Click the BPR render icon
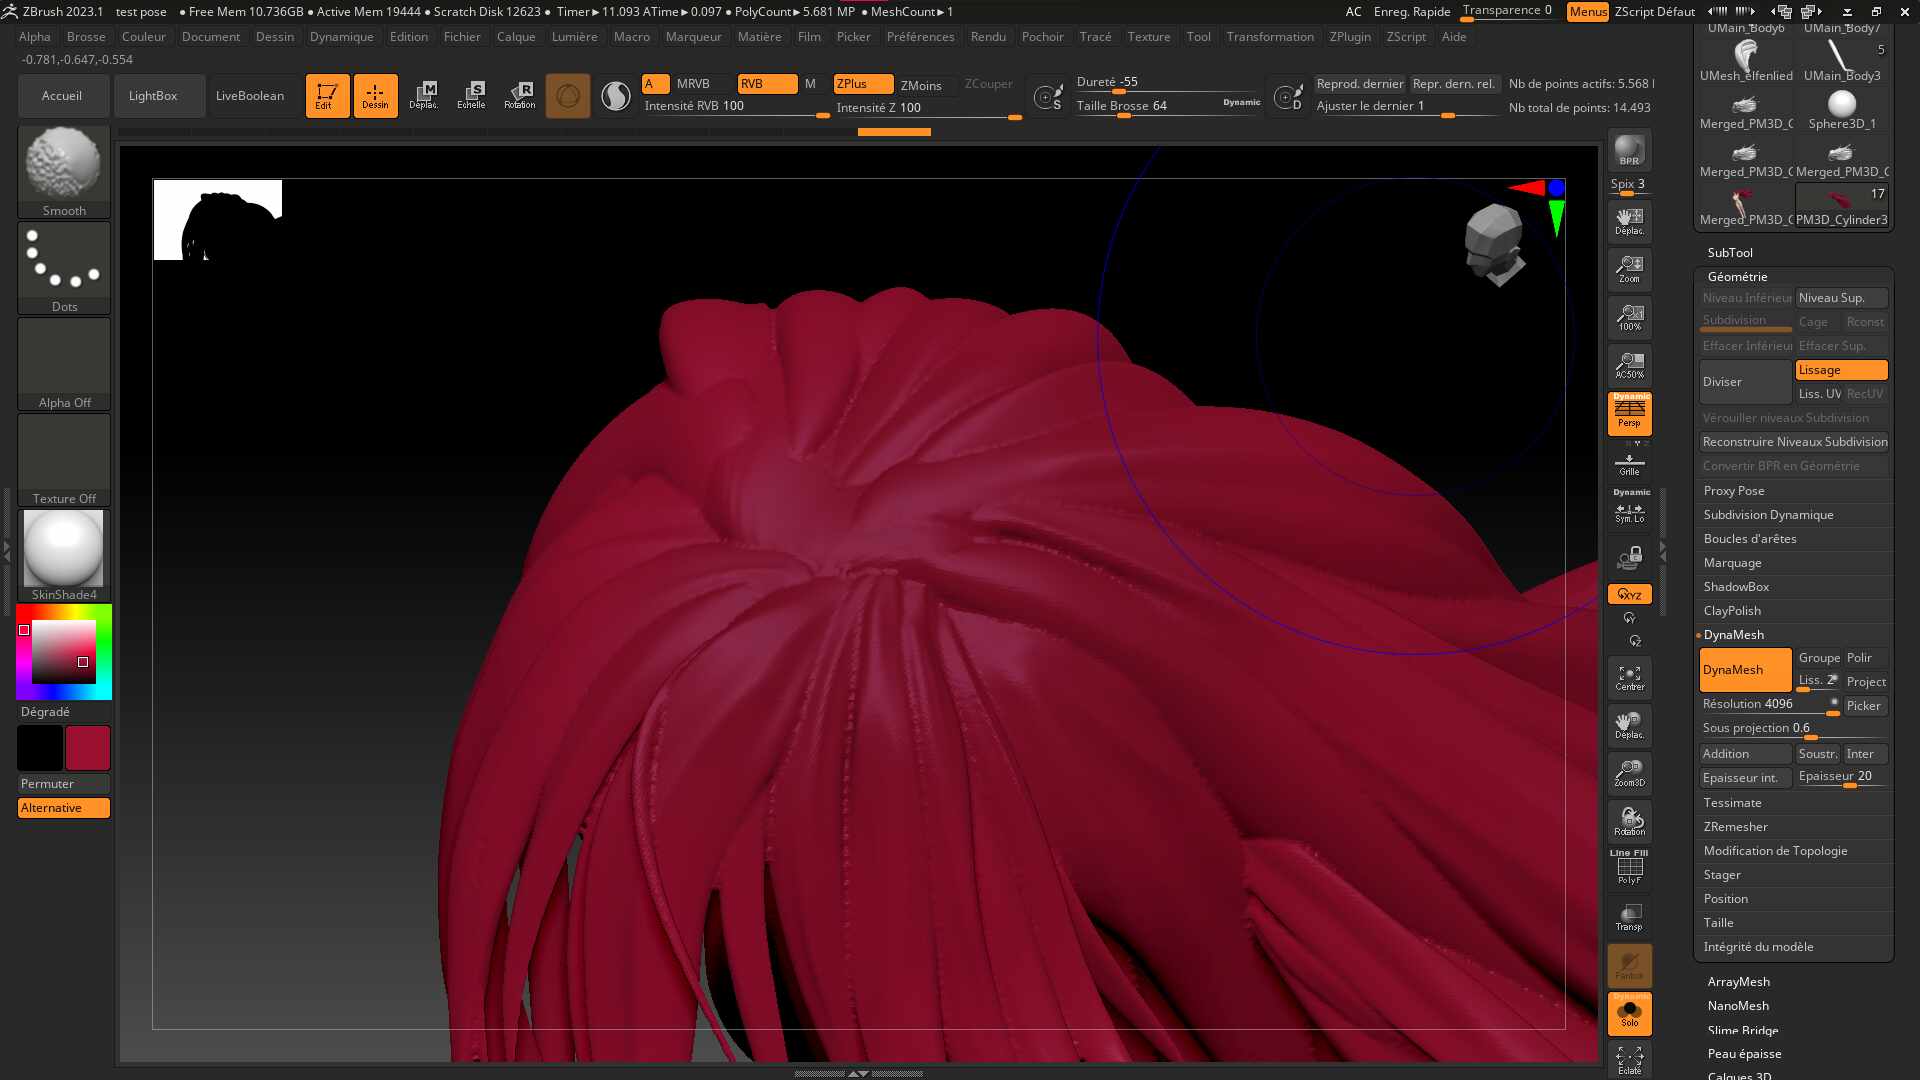This screenshot has height=1080, width=1920. click(x=1629, y=151)
